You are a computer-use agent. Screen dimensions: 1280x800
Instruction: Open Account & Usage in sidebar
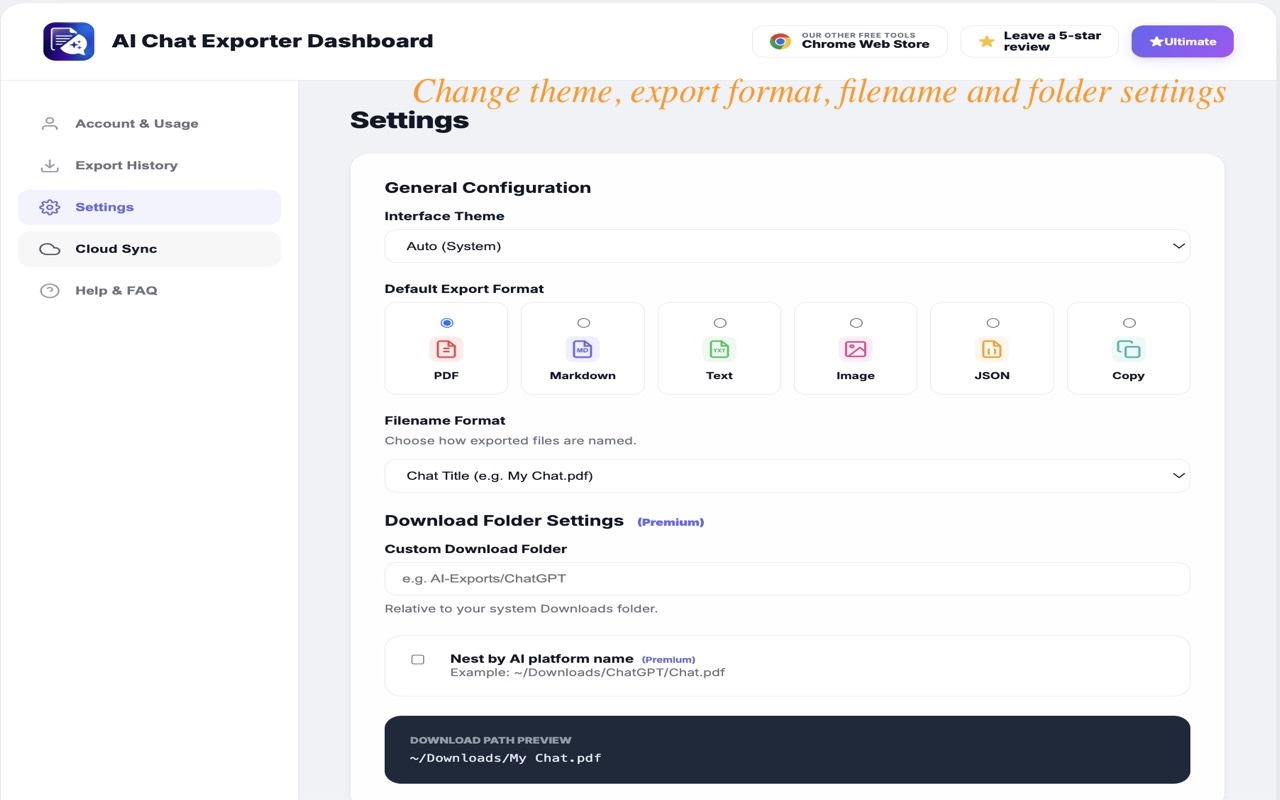(136, 124)
